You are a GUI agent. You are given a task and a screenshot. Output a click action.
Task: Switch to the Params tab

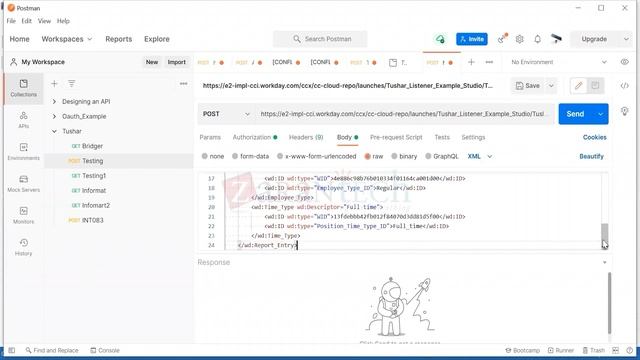[x=210, y=138]
